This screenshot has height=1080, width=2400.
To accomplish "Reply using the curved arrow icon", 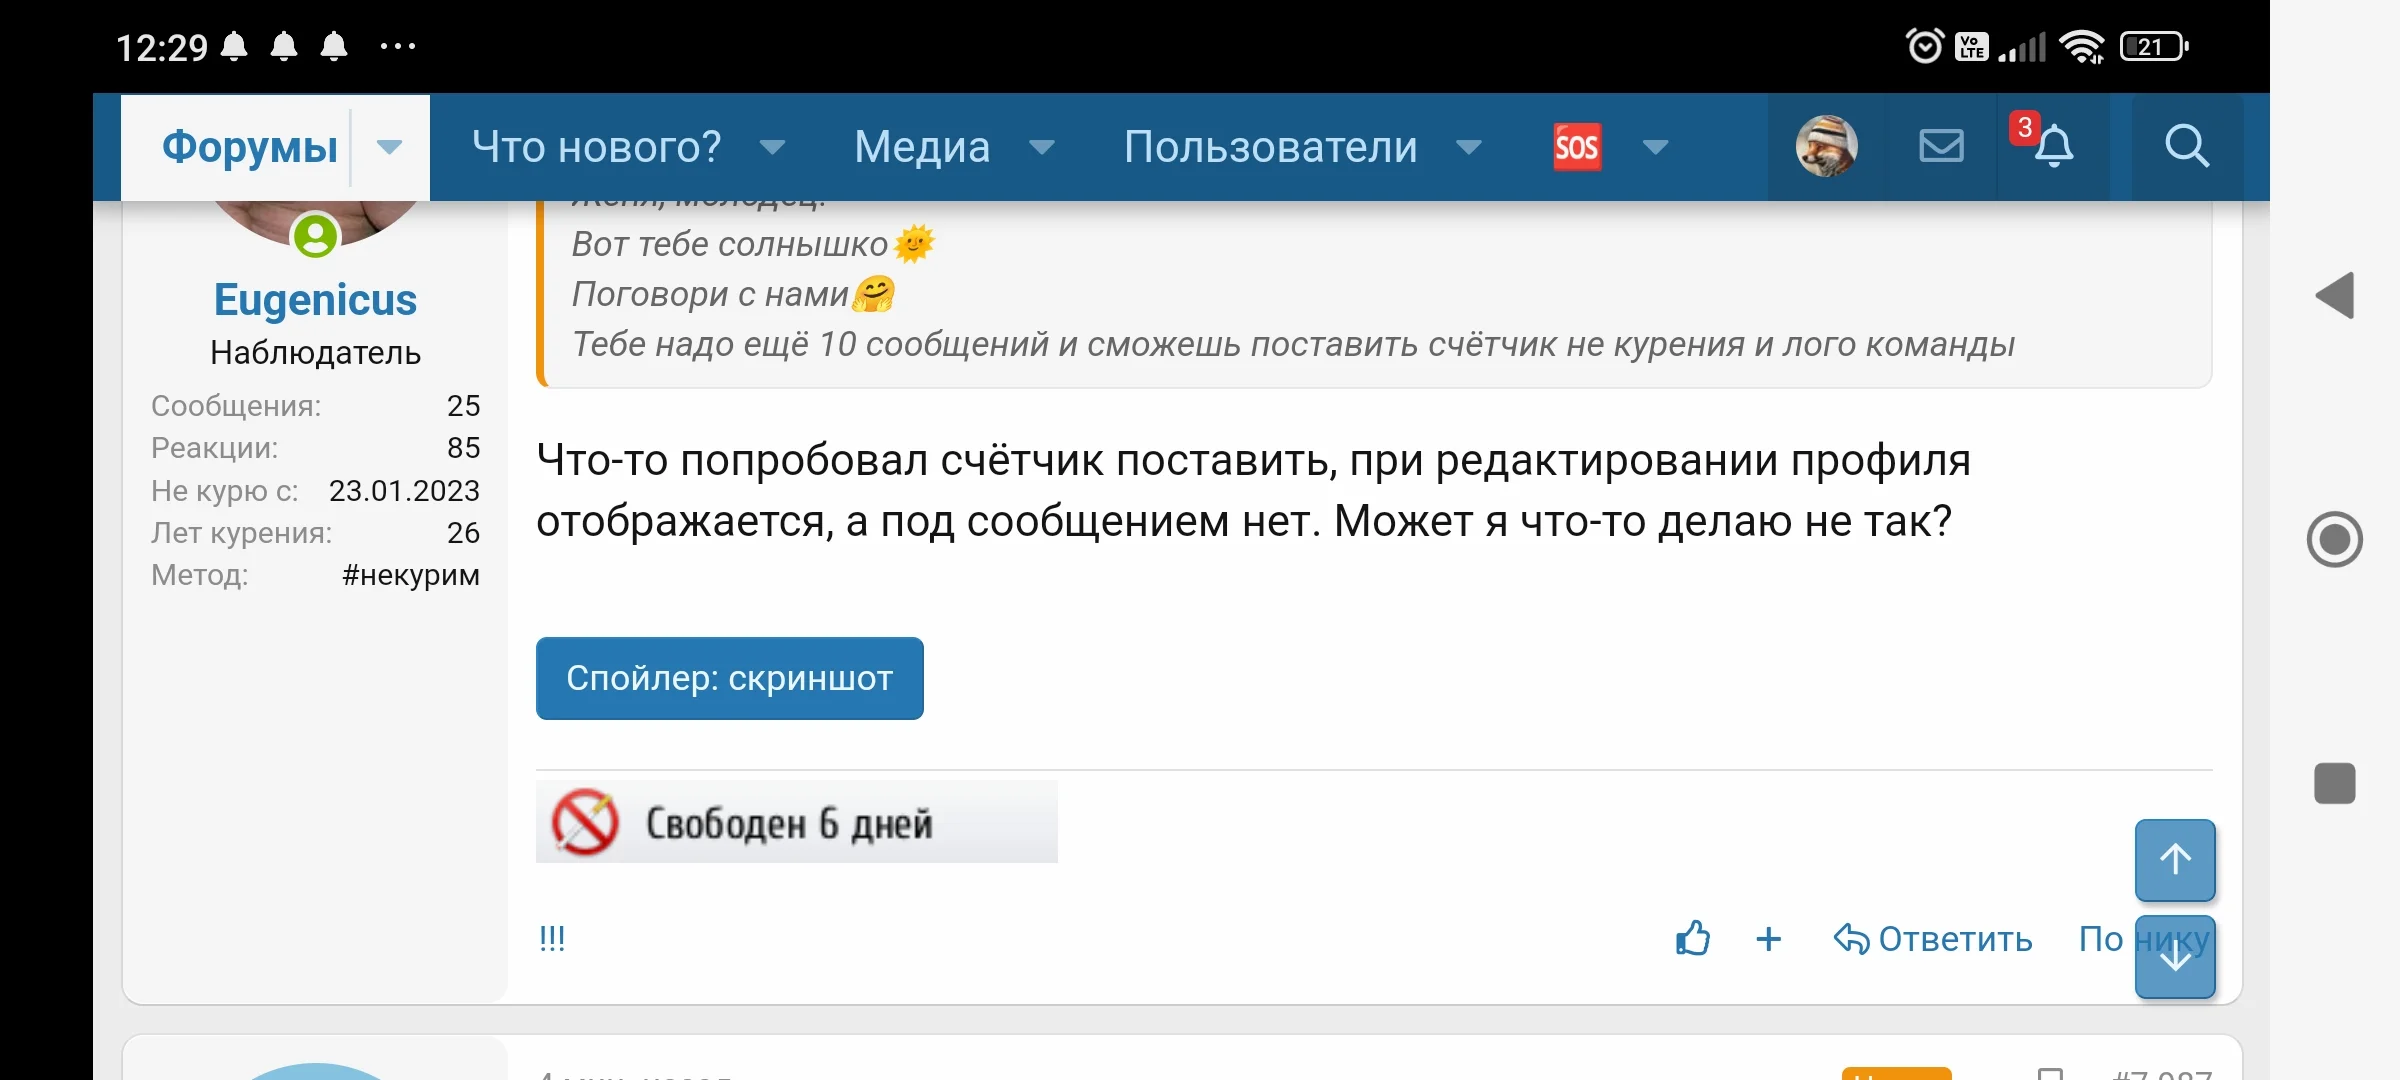I will click(1852, 939).
